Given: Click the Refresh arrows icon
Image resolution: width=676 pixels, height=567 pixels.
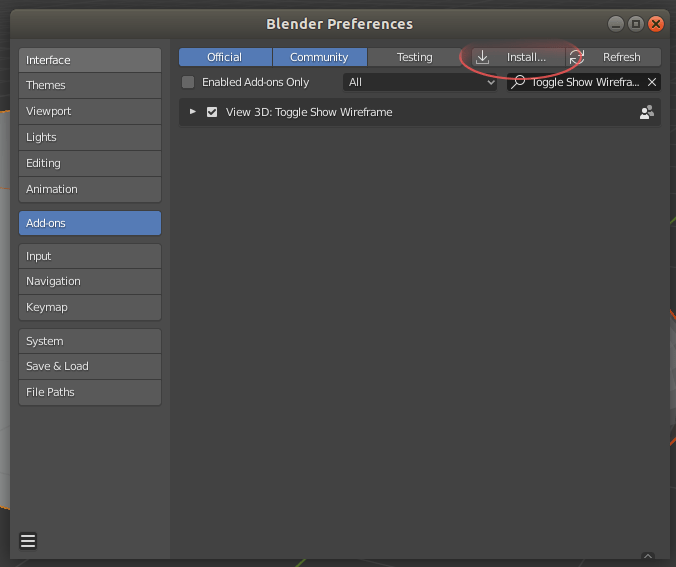Looking at the screenshot, I should click(576, 57).
